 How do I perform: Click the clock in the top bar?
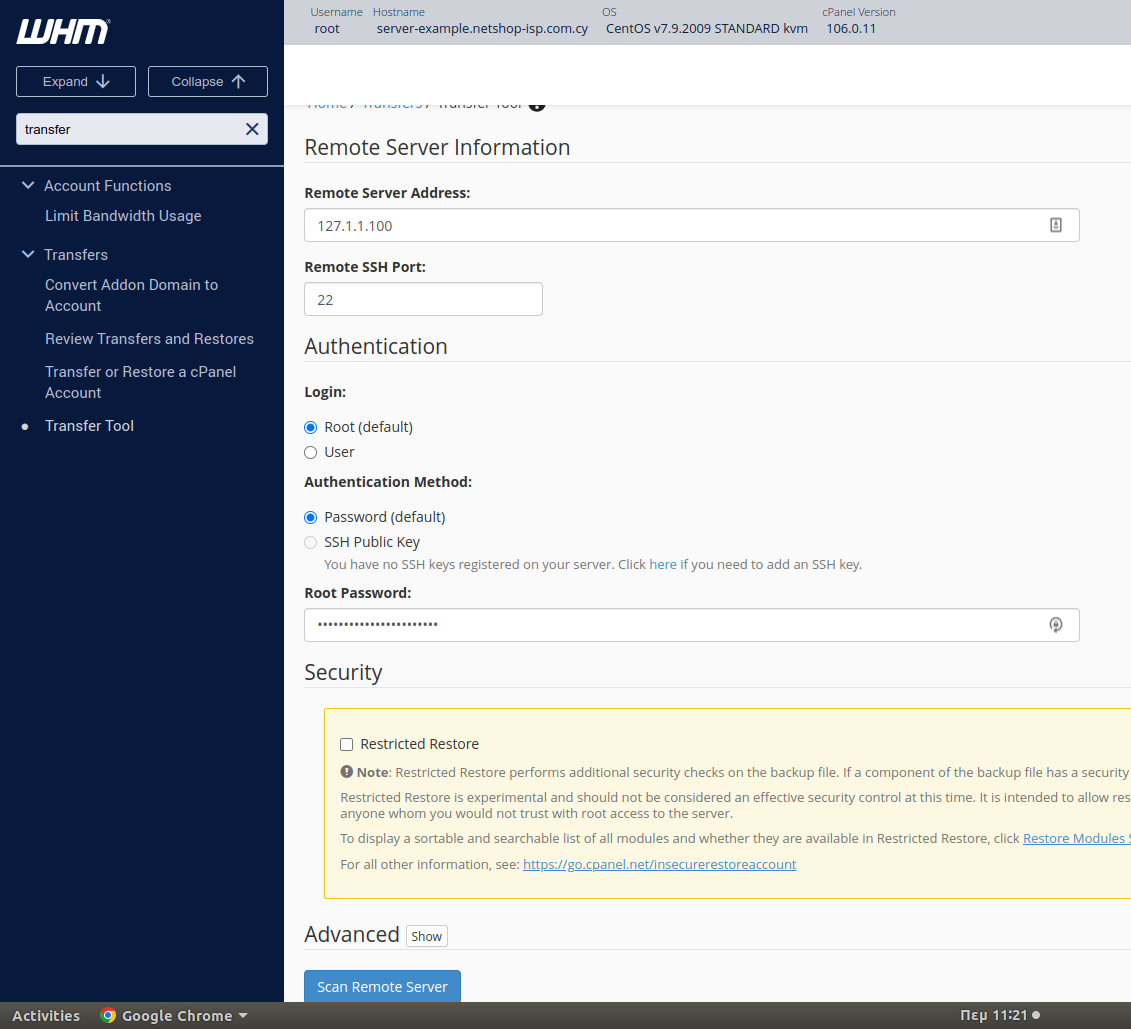[993, 1015]
